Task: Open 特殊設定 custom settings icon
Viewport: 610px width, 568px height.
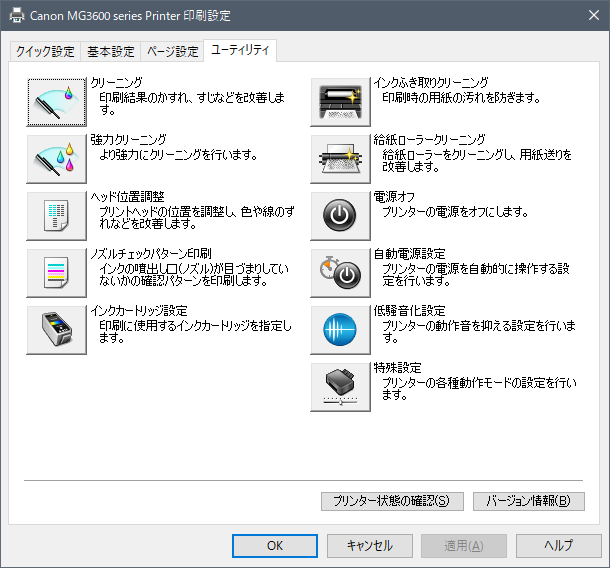Action: pyautogui.click(x=340, y=387)
